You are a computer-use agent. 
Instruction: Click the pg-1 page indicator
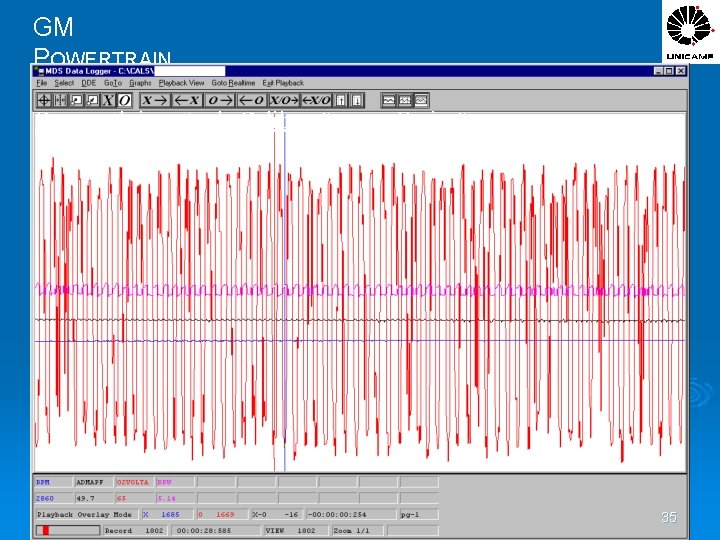click(x=419, y=514)
